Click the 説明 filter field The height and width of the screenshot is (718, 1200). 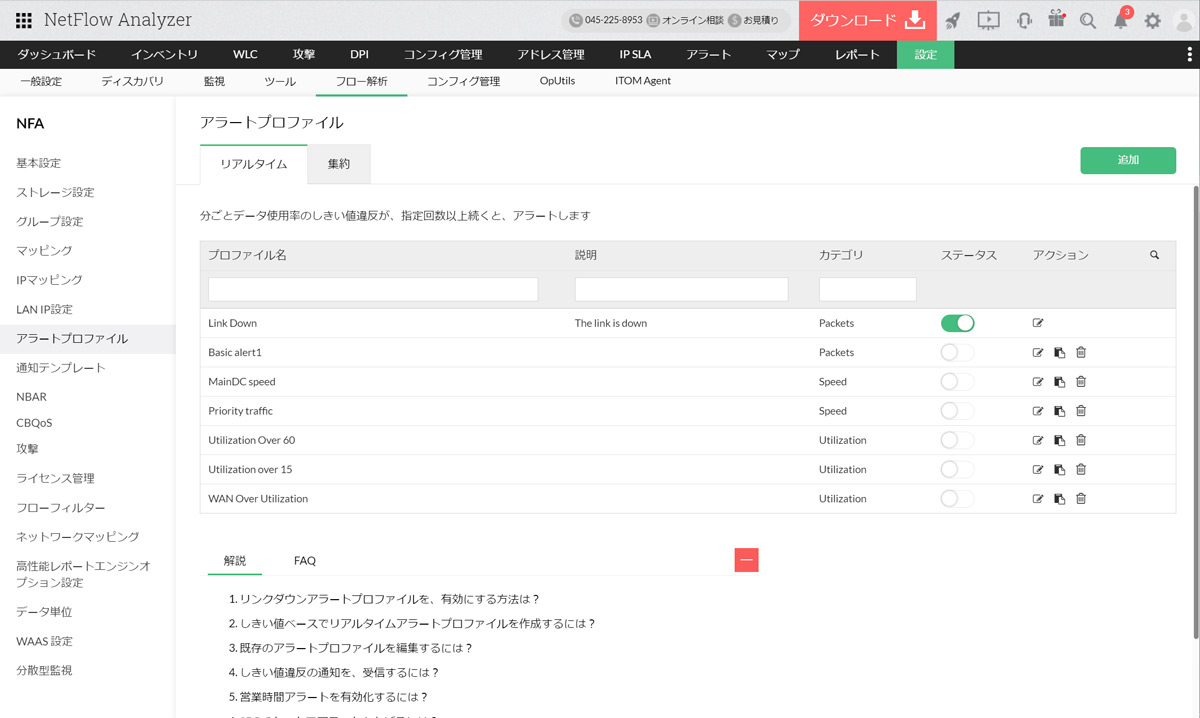[x=681, y=289]
